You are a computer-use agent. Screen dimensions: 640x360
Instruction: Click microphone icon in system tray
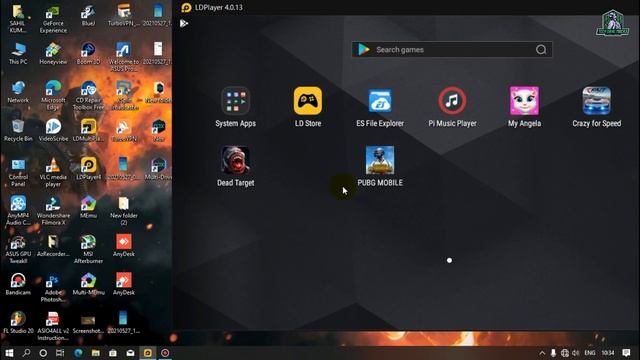click(x=553, y=353)
